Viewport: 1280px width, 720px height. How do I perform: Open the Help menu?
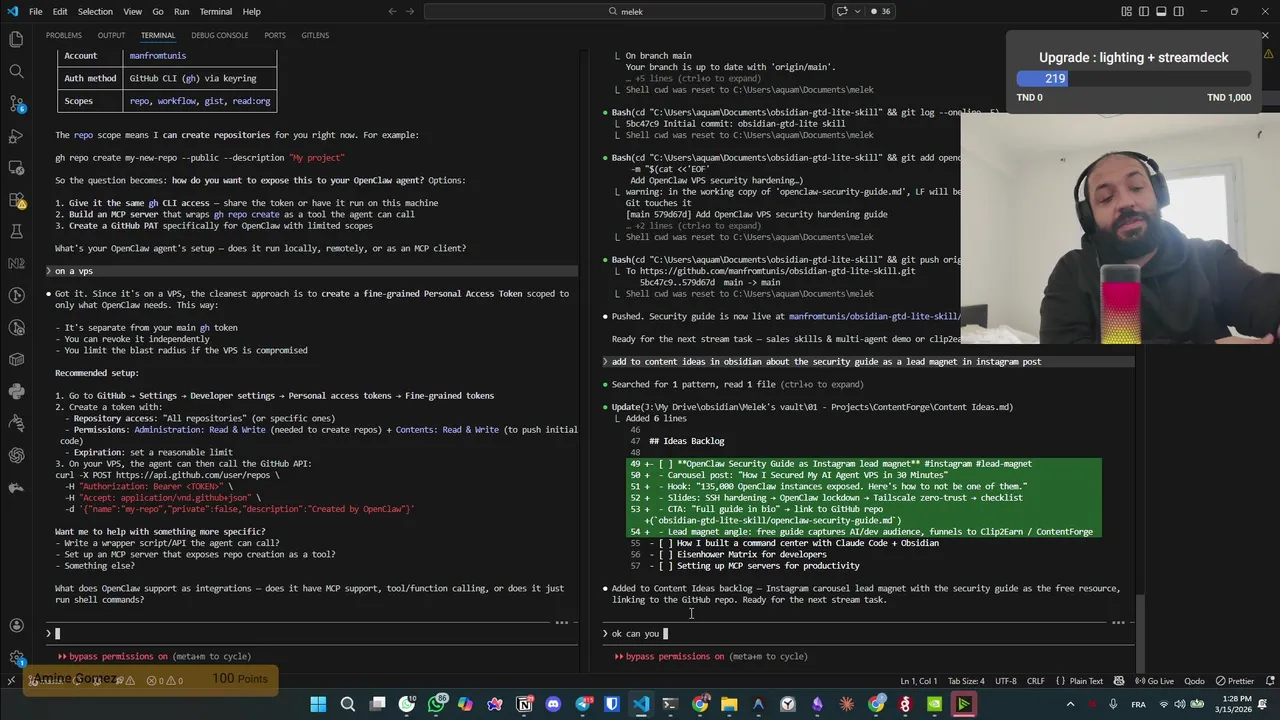coord(251,11)
